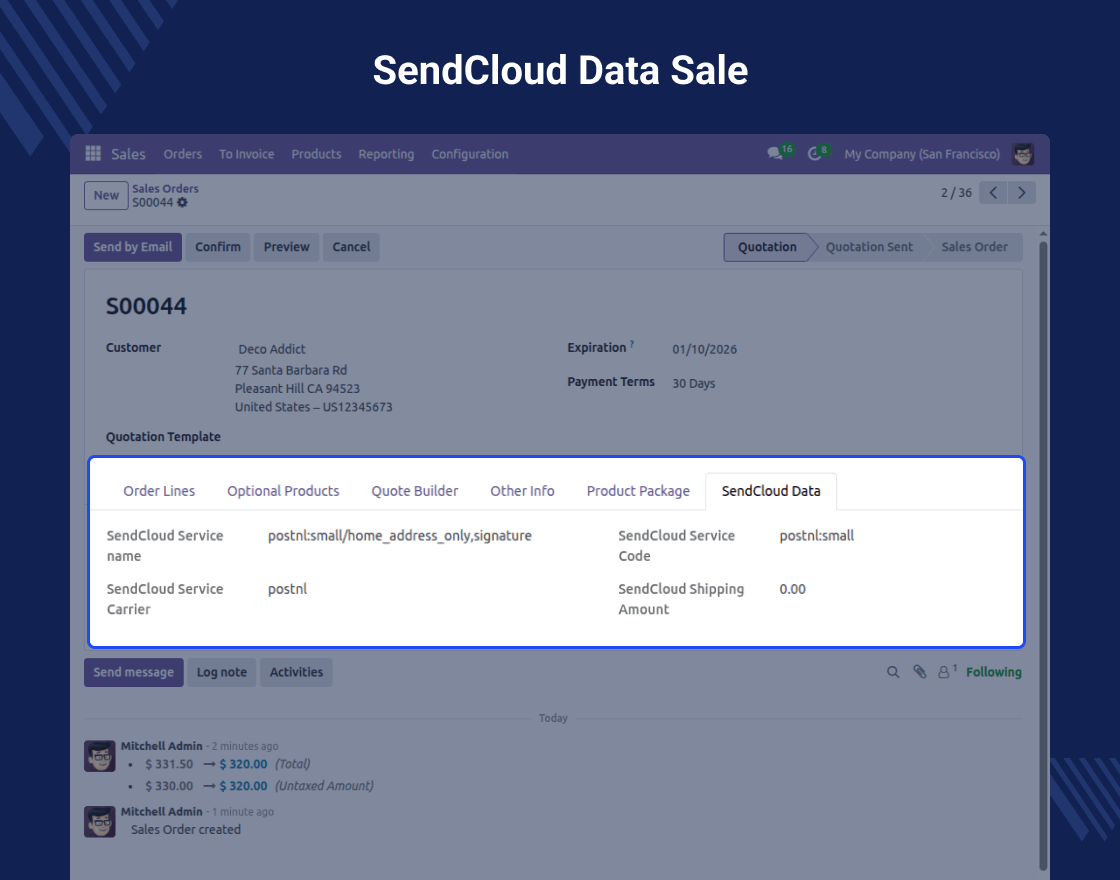1120x880 pixels.
Task: Go to next record arrow
Action: tap(1021, 193)
